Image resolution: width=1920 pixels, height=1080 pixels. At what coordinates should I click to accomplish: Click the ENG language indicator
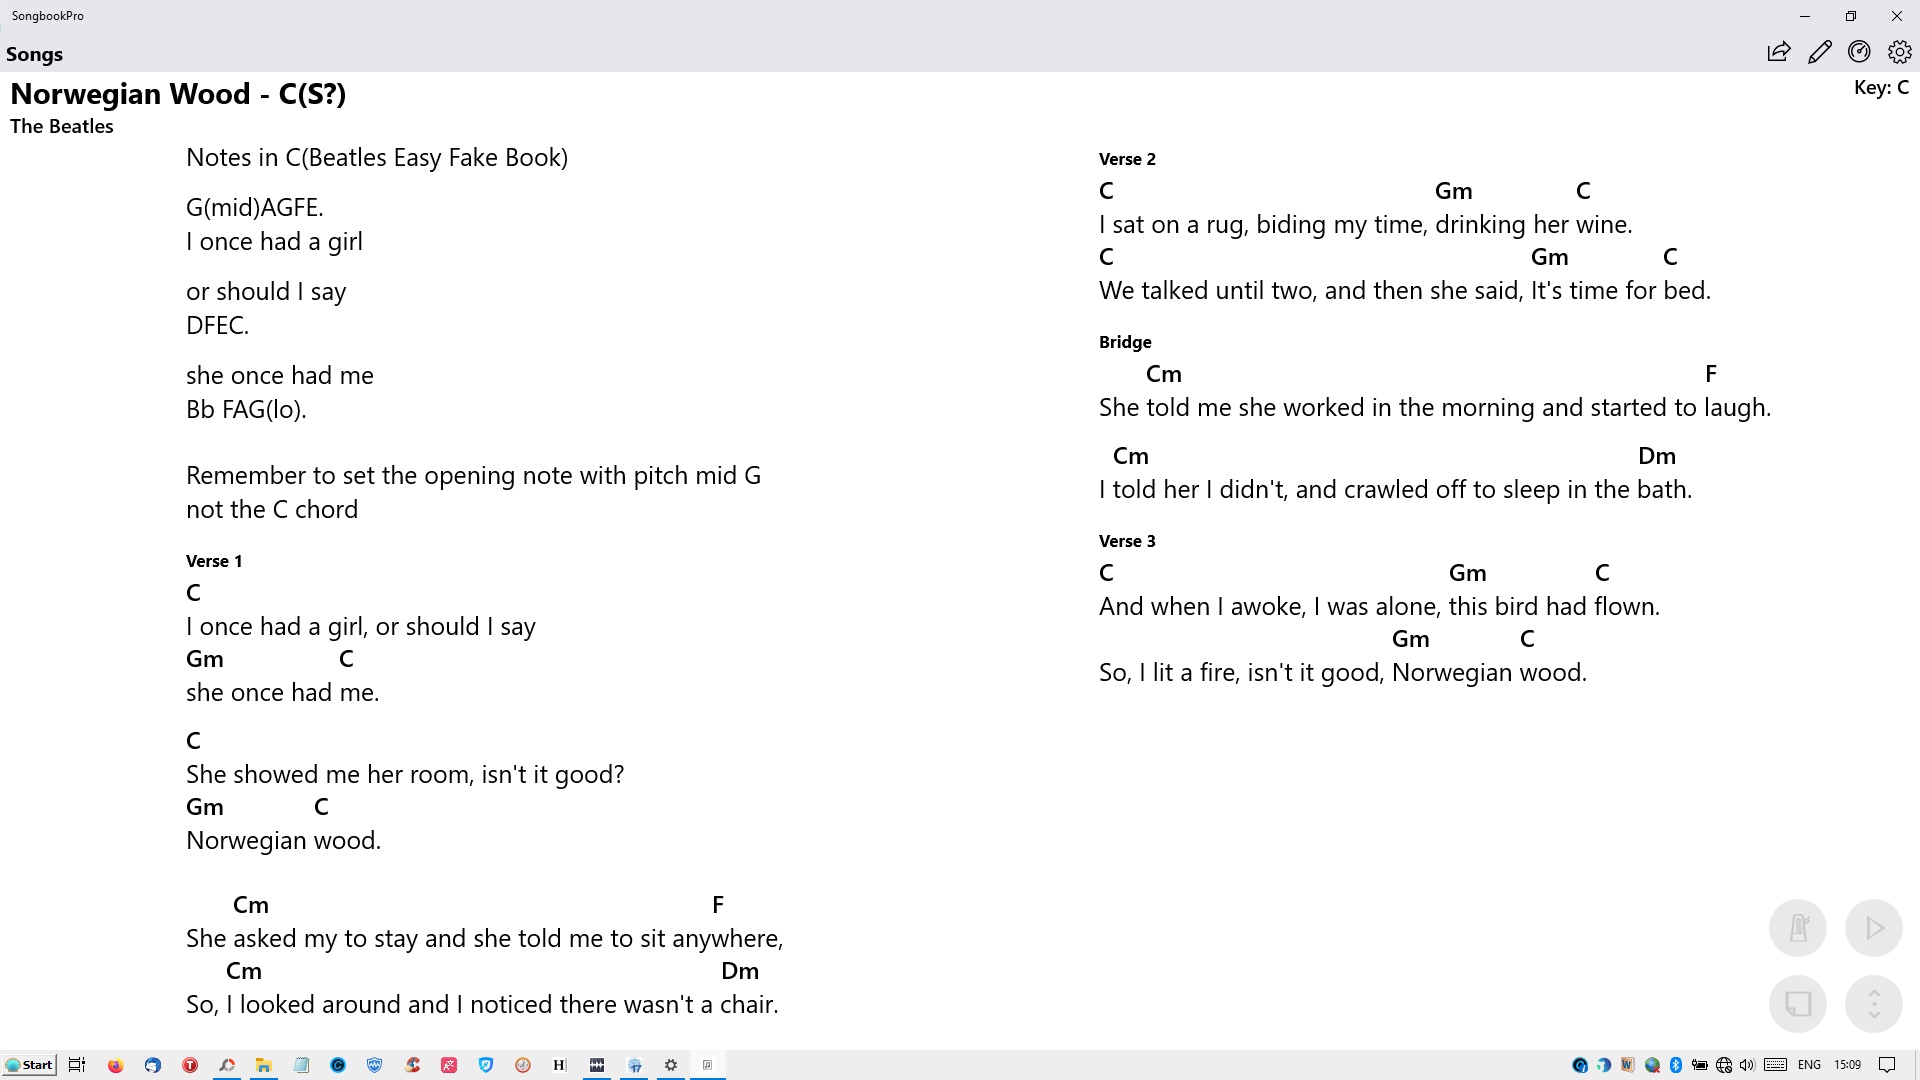(x=1809, y=1065)
